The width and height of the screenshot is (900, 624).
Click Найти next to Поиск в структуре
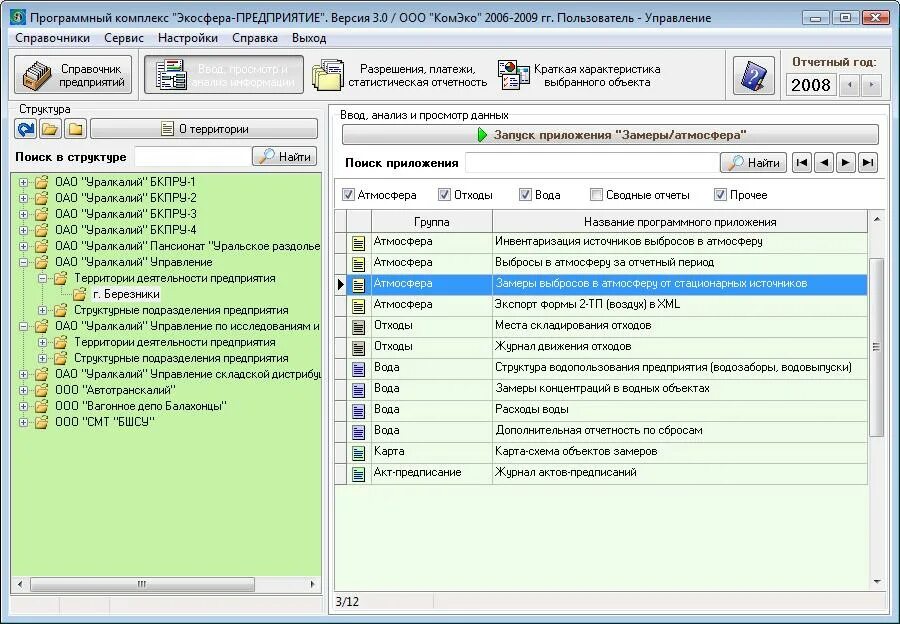pyautogui.click(x=285, y=156)
